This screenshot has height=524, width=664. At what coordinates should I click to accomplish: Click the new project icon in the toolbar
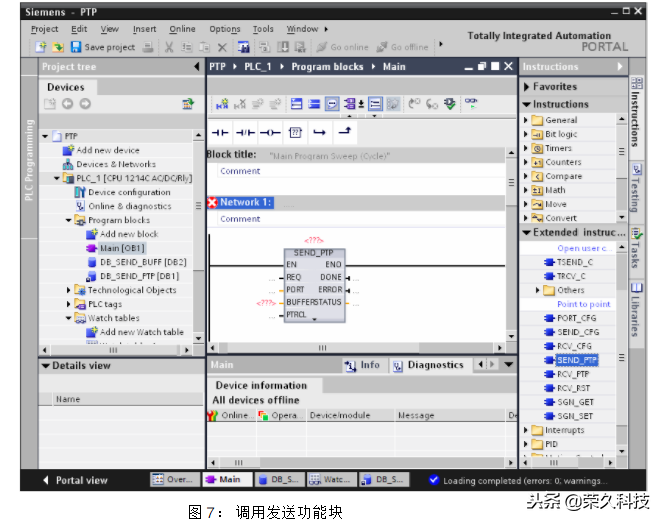(x=41, y=47)
